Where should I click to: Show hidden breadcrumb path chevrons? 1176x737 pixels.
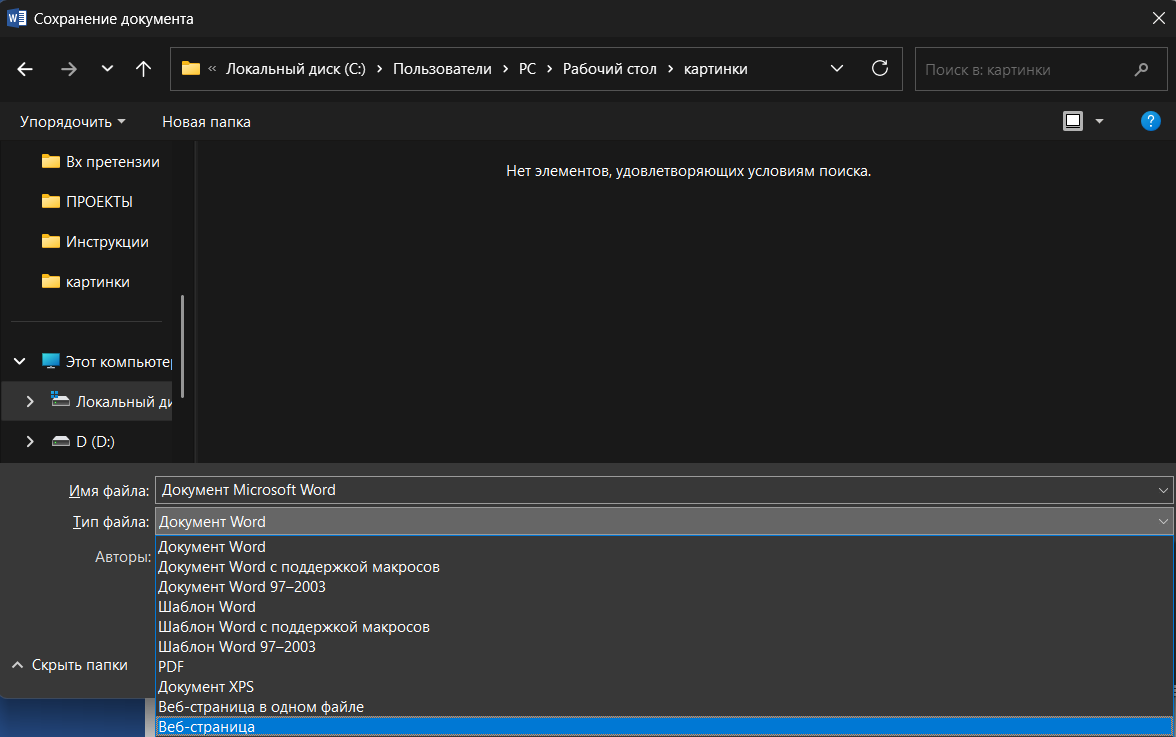tap(212, 68)
